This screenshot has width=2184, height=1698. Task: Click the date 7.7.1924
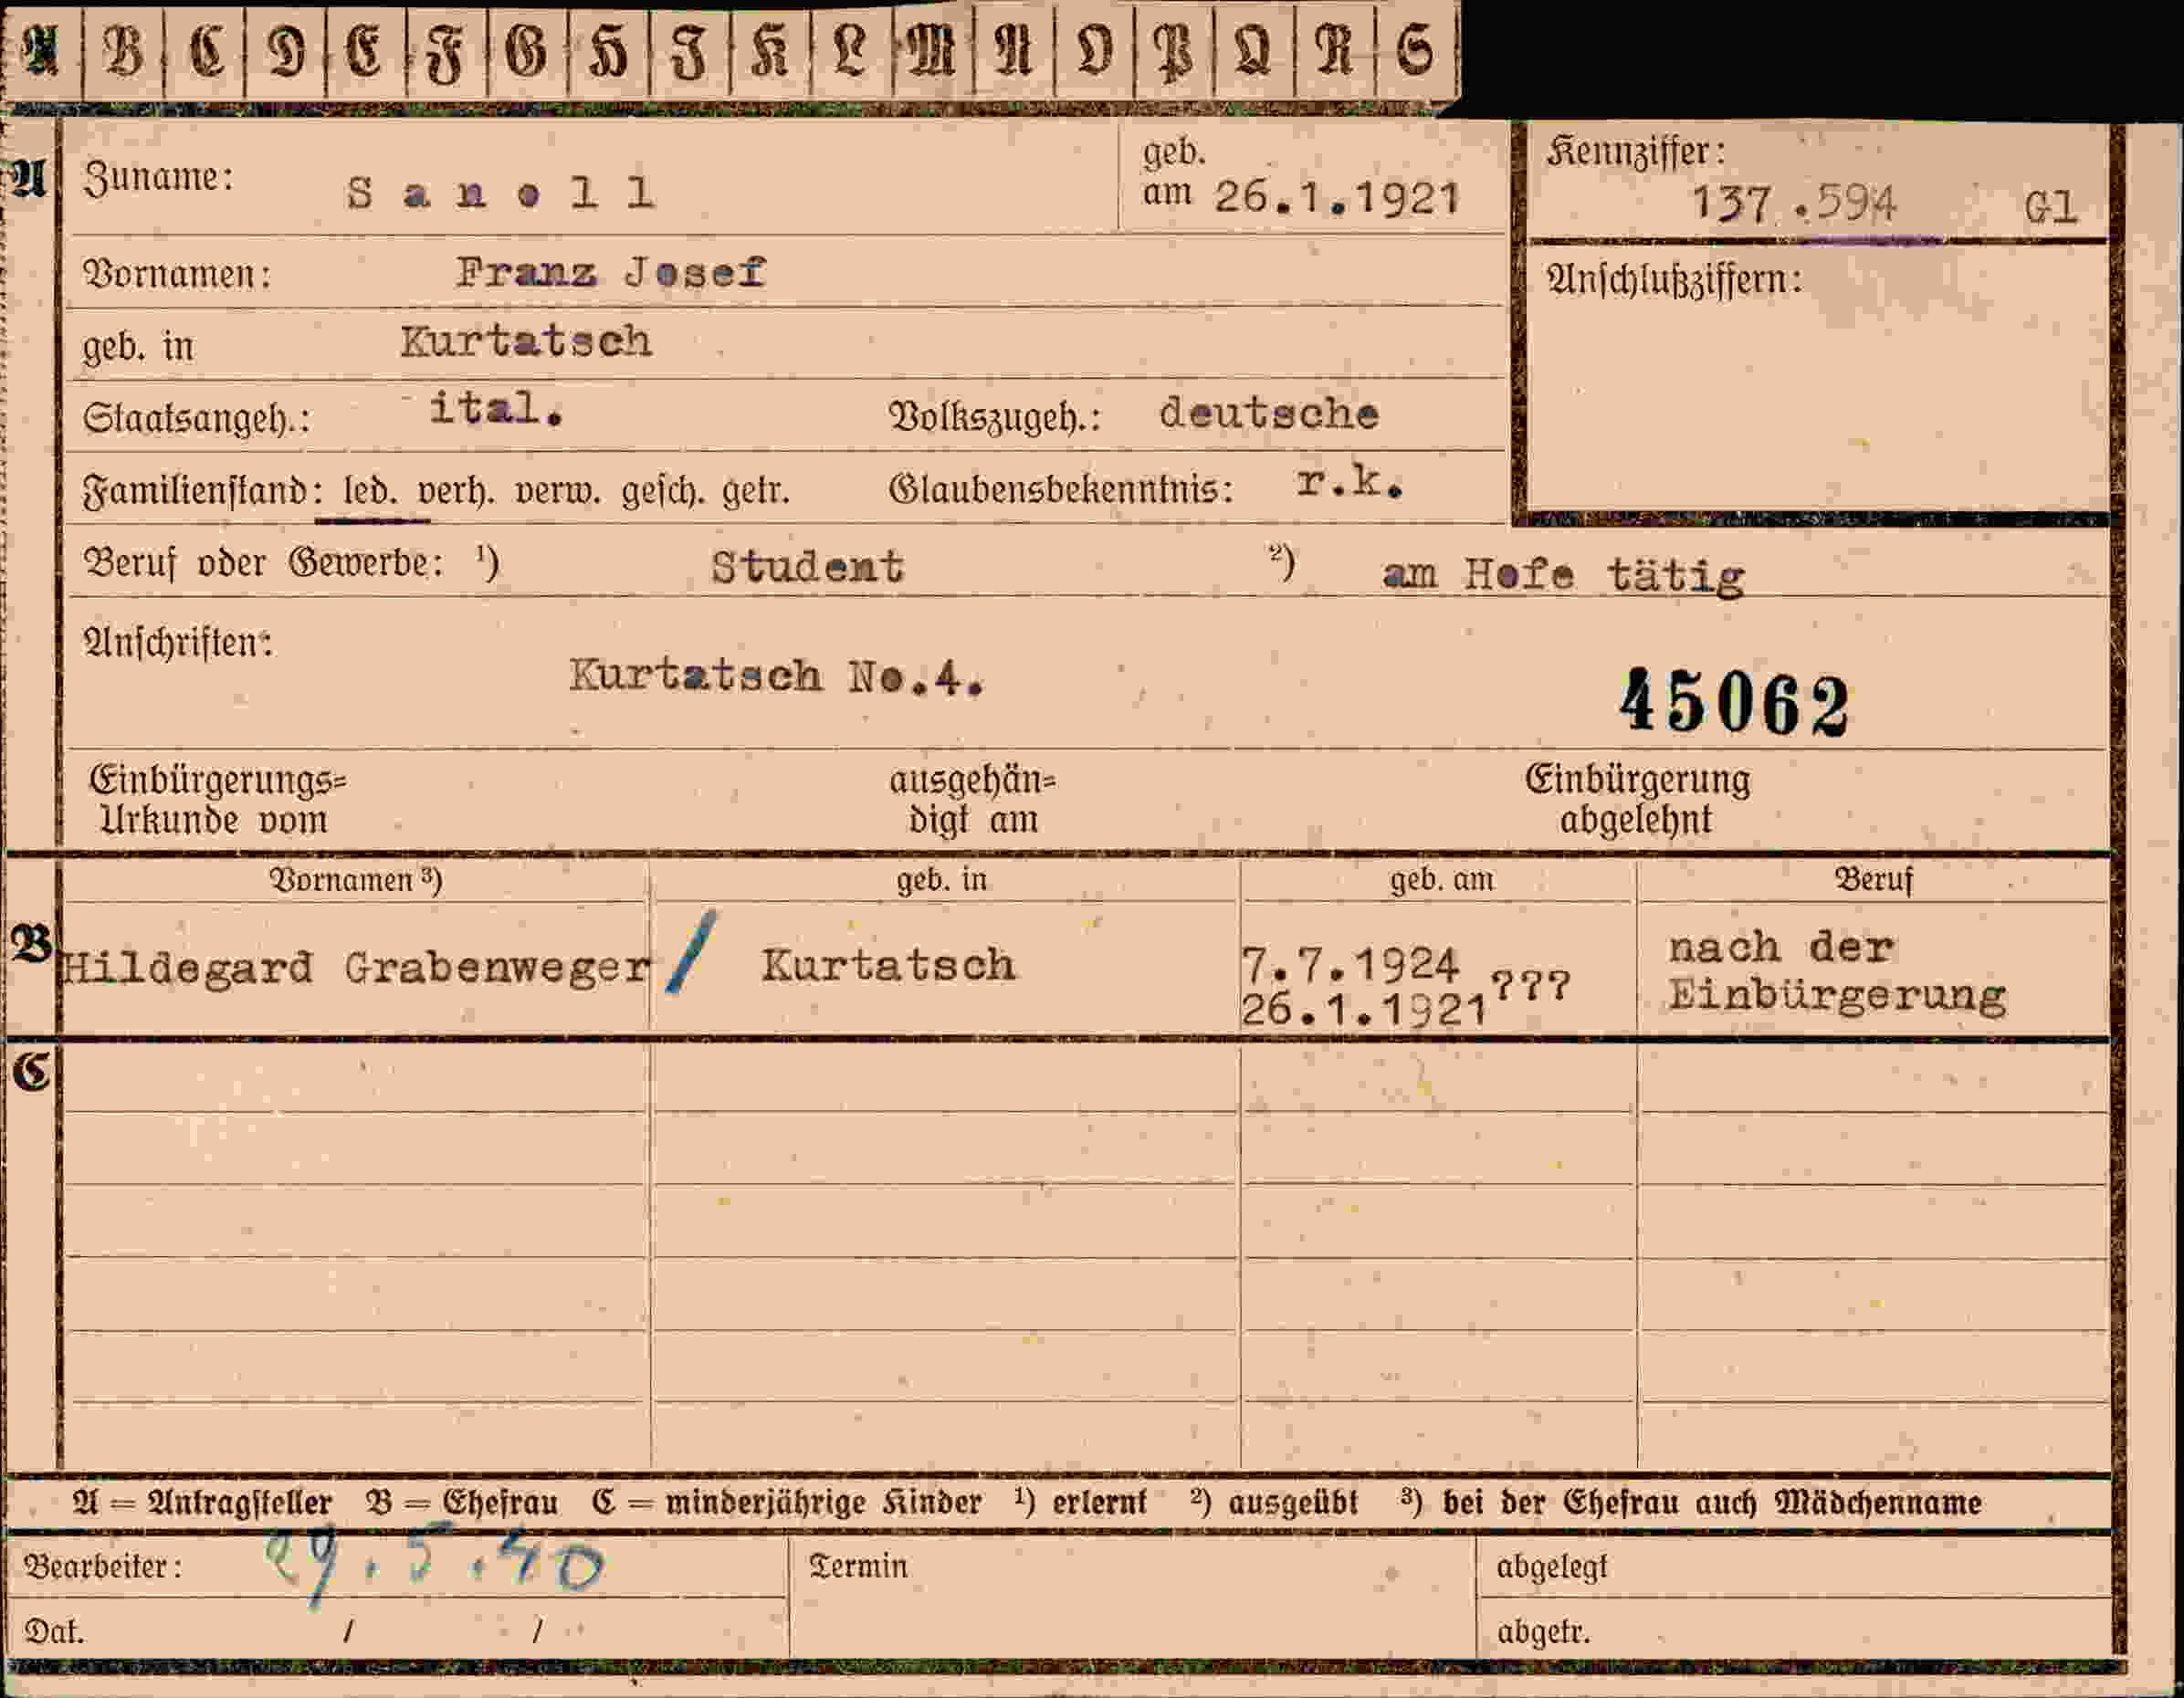coord(1350,965)
